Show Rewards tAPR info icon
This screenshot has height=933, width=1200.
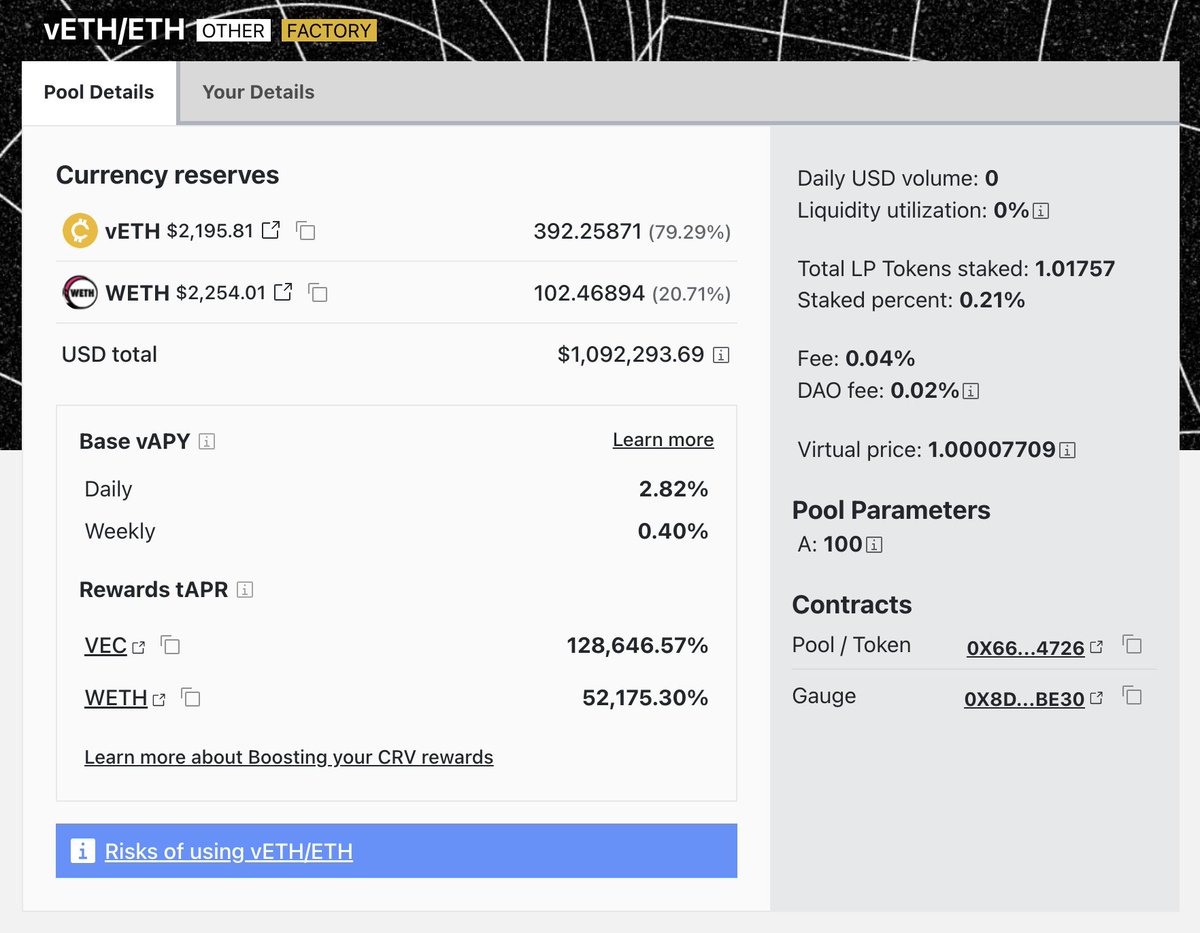pos(245,590)
